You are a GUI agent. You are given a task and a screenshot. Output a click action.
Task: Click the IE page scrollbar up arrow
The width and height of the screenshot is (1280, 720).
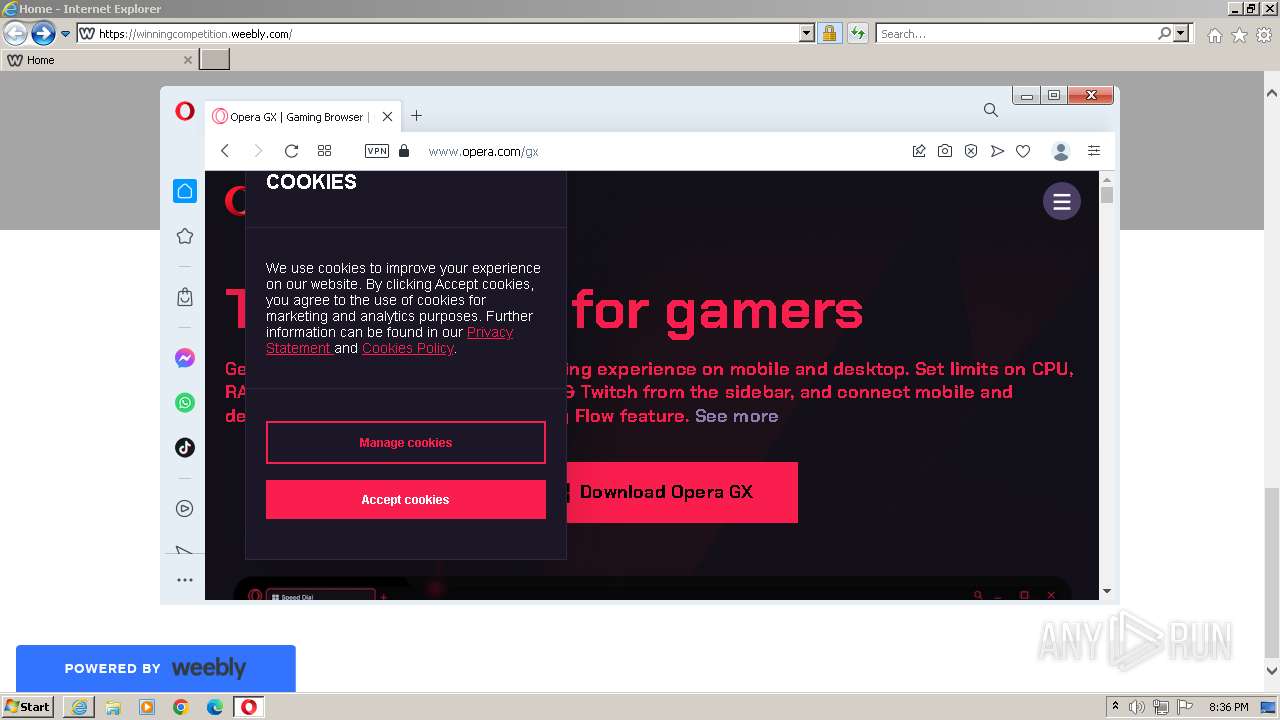click(x=1272, y=92)
